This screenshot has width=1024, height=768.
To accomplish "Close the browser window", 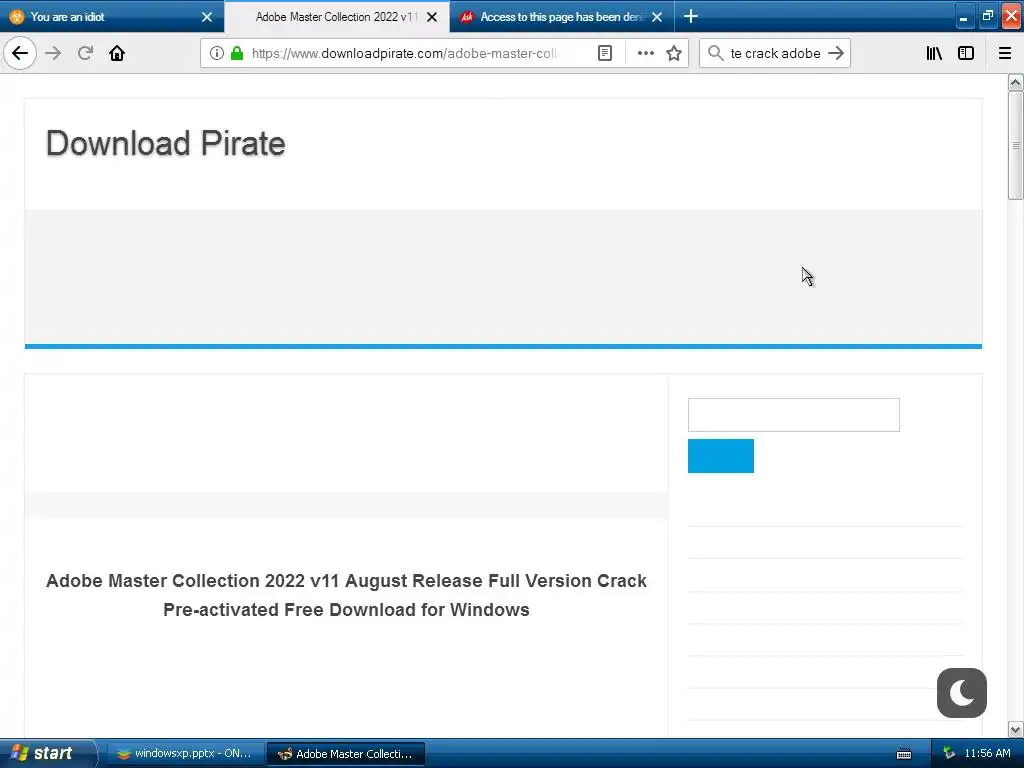I will [1012, 17].
